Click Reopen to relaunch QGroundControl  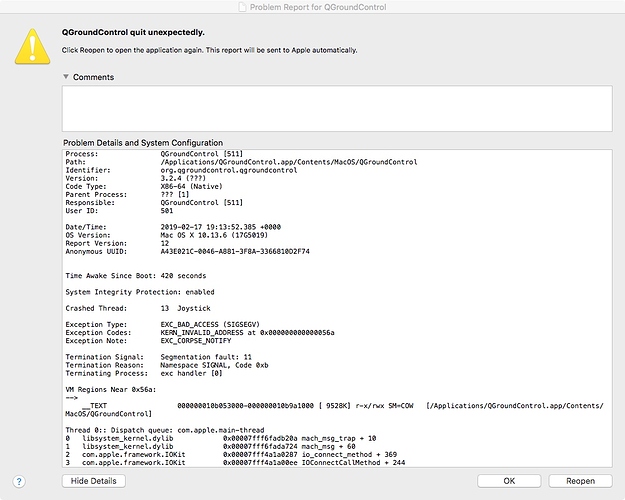[580, 481]
